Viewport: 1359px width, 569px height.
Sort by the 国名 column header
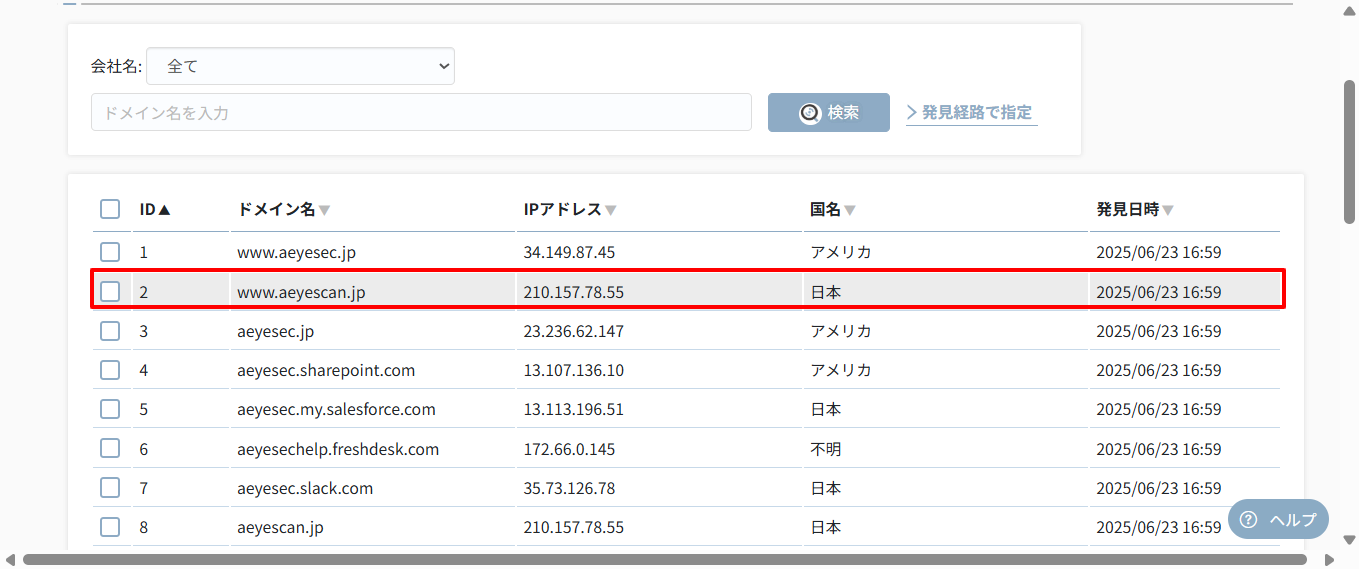pos(832,209)
